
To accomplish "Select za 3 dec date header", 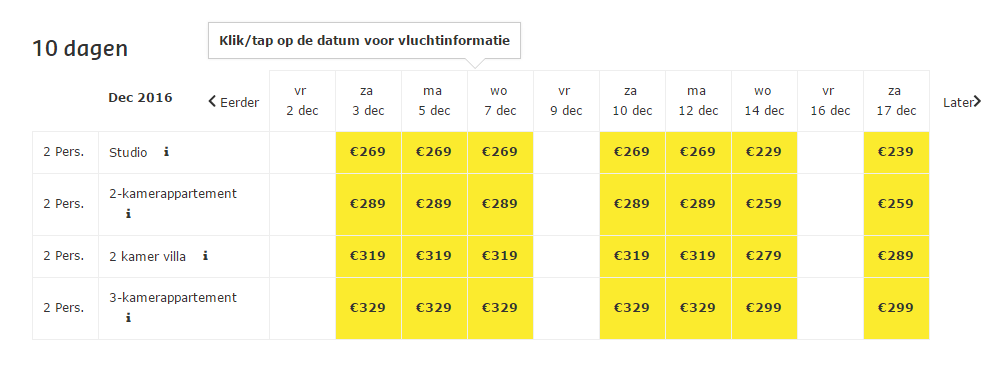I will [x=369, y=101].
